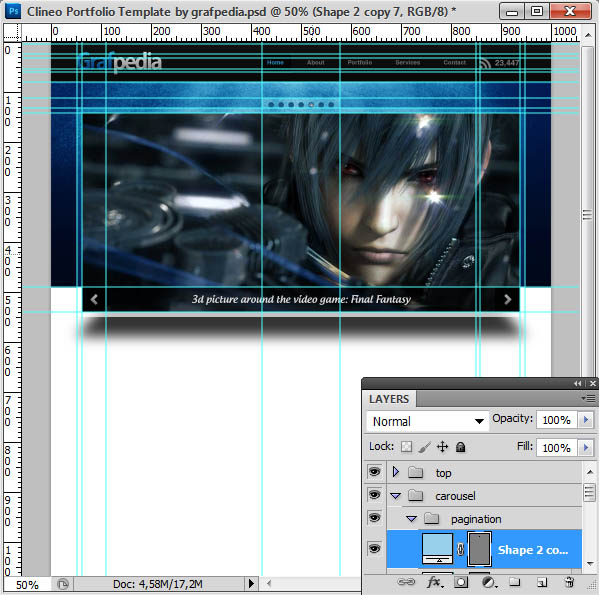Create a new group folder
The image size is (599, 595).
(x=515, y=582)
